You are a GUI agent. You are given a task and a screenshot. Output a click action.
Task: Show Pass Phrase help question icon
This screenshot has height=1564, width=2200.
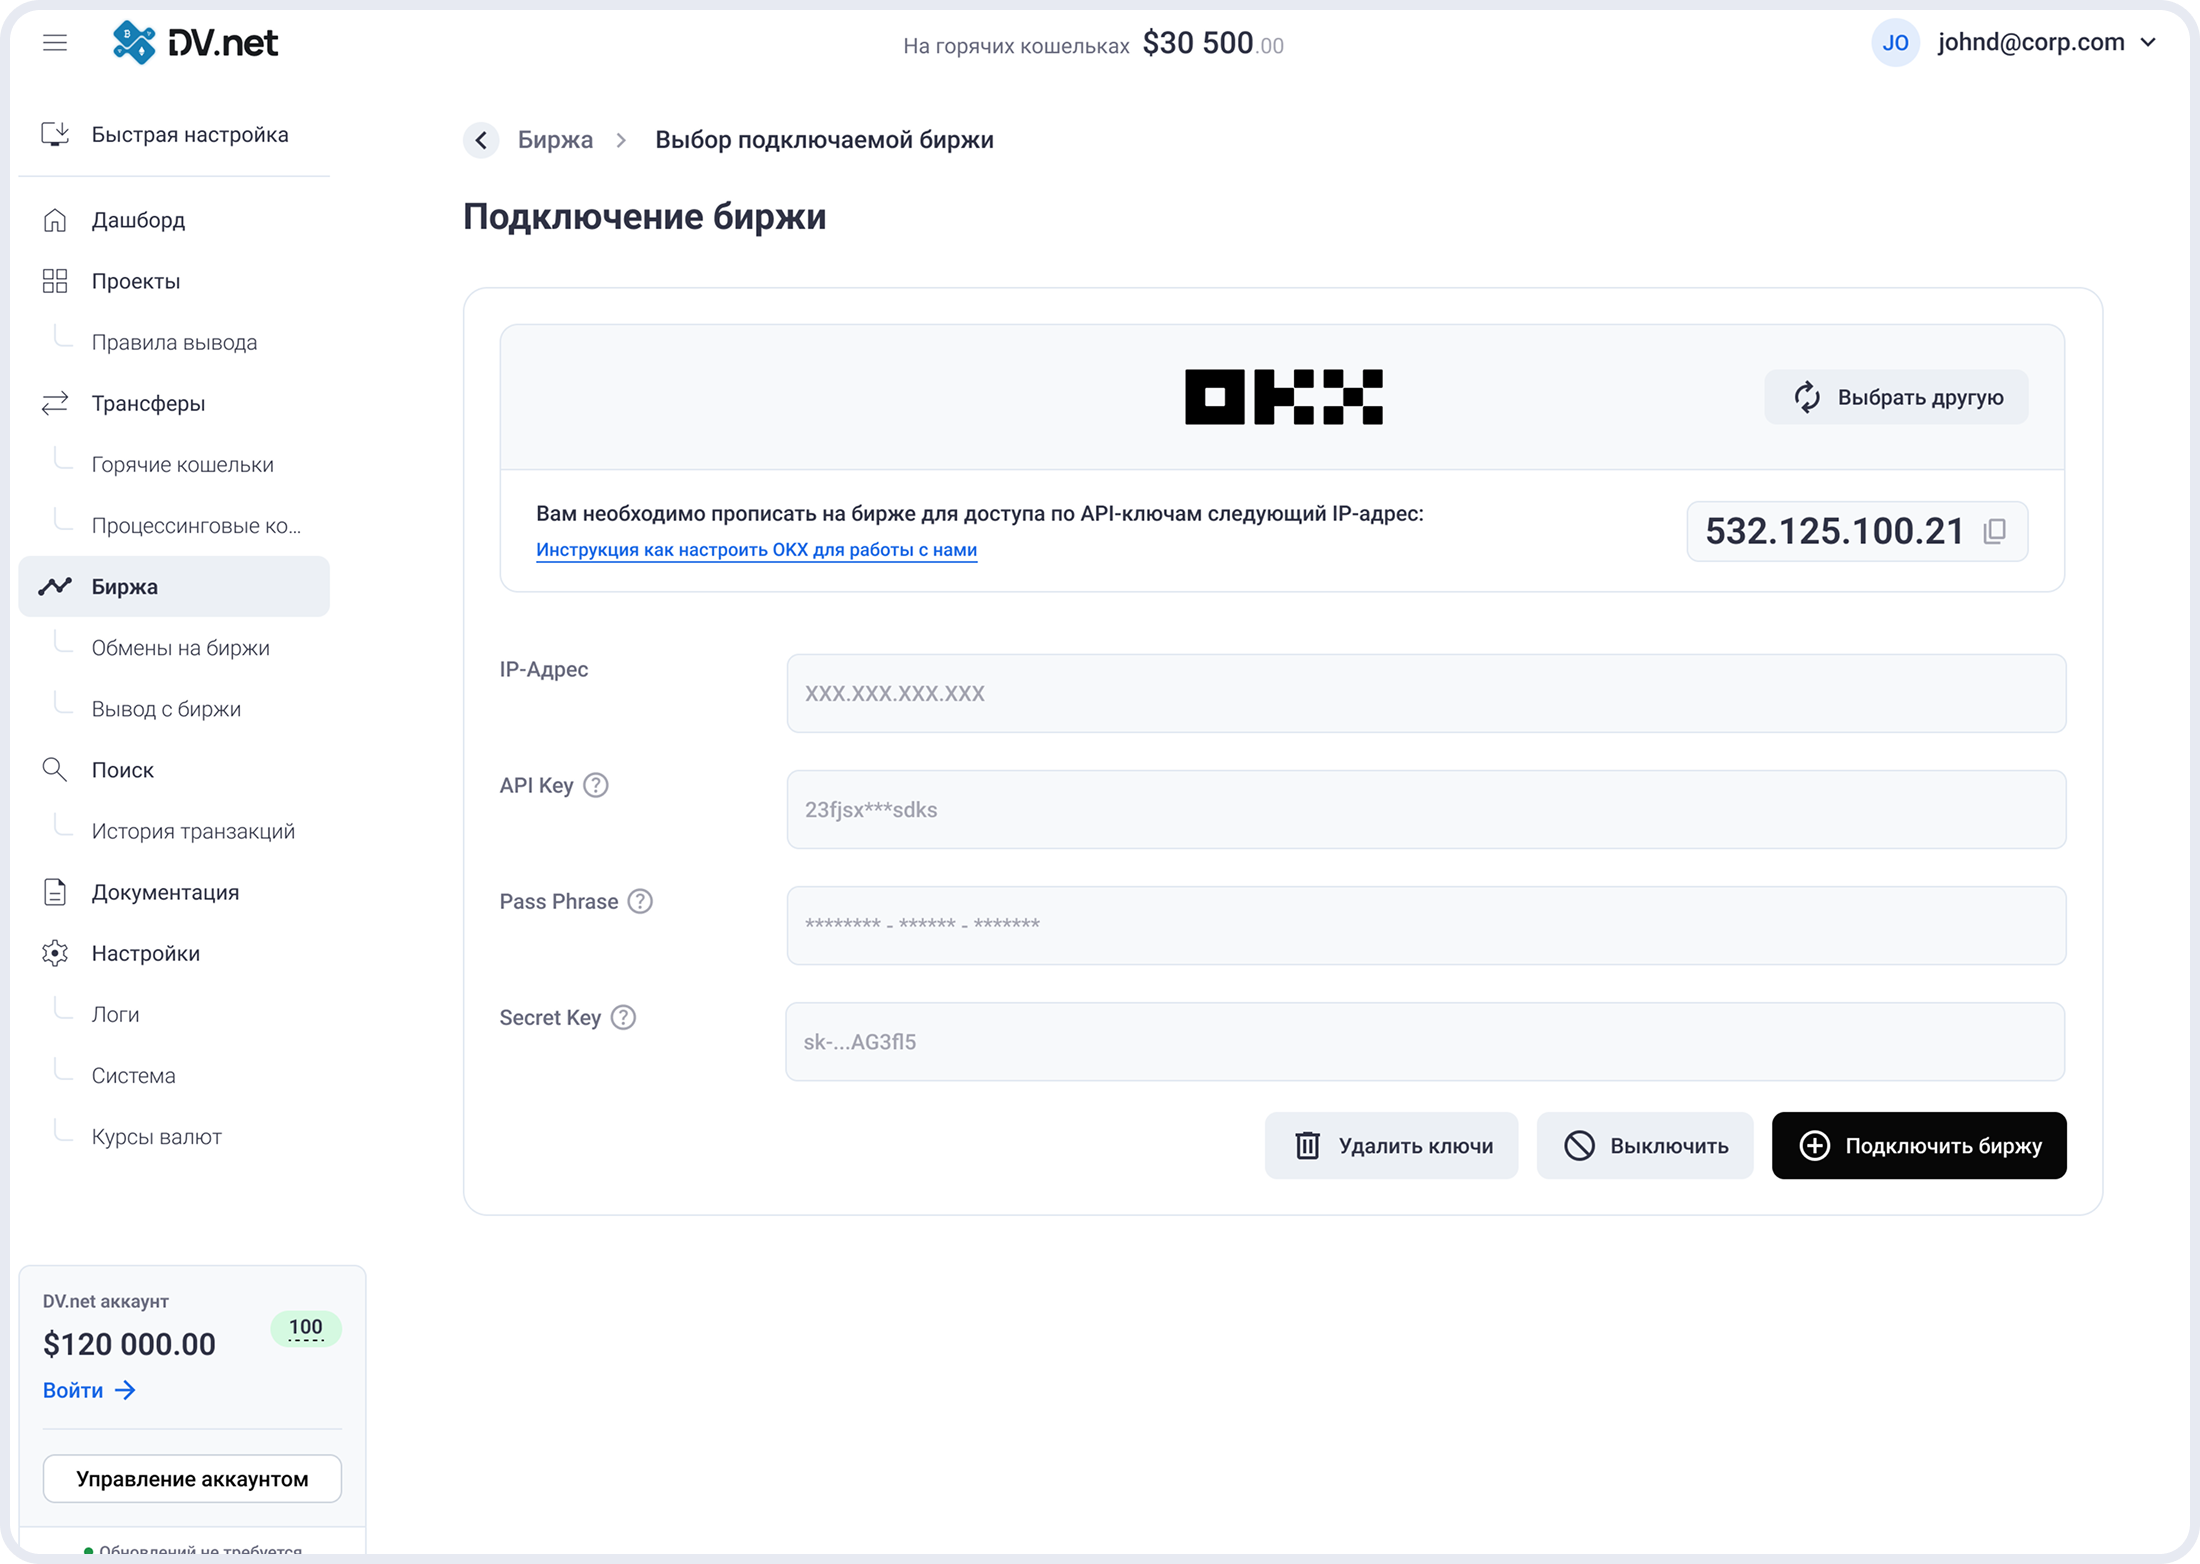(x=640, y=901)
